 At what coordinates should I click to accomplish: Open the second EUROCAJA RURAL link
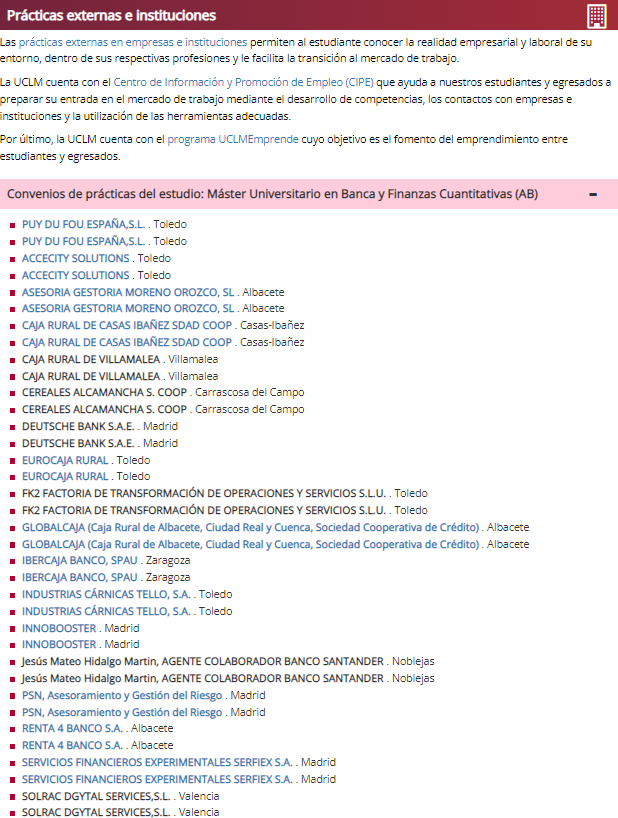click(65, 476)
